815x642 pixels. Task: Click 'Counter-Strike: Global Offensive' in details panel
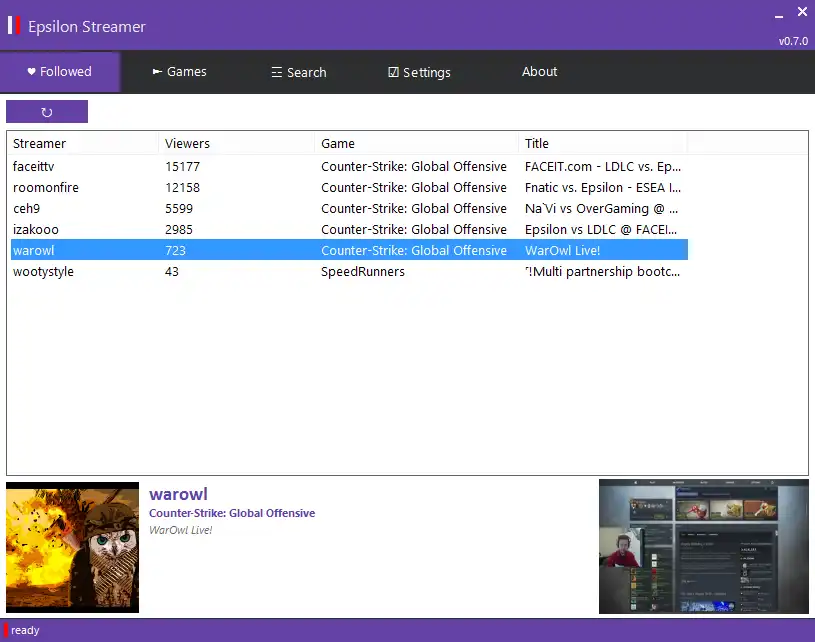232,513
